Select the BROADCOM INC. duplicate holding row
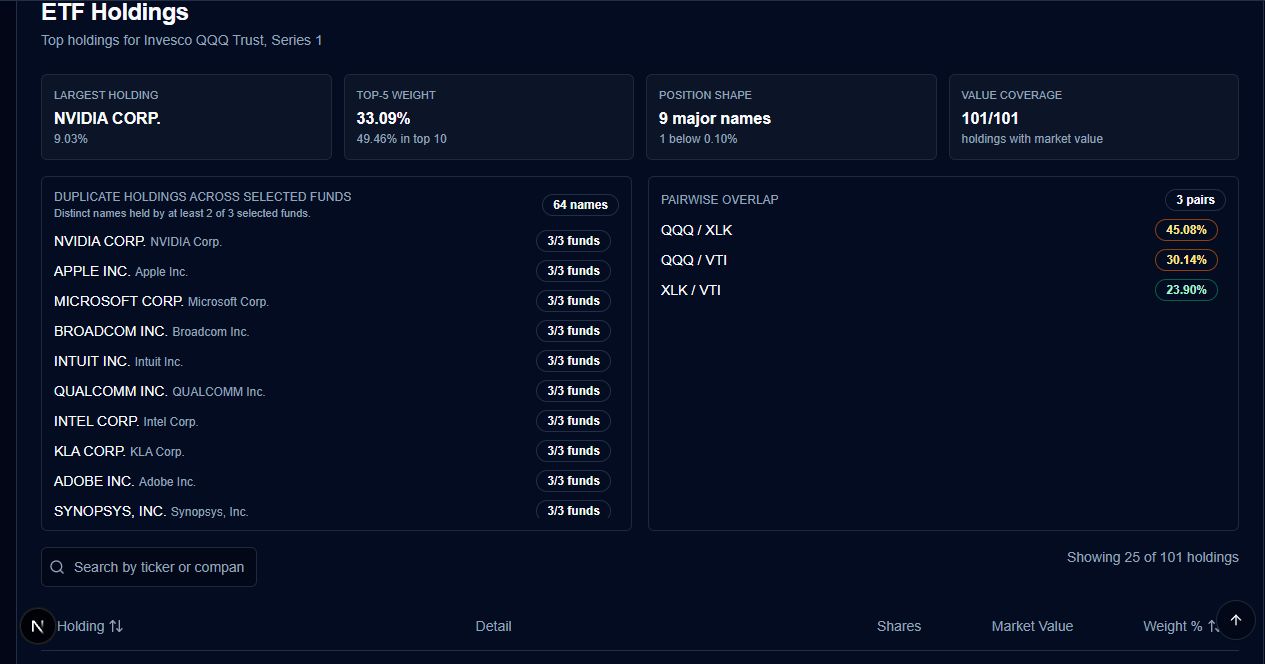 [332, 331]
